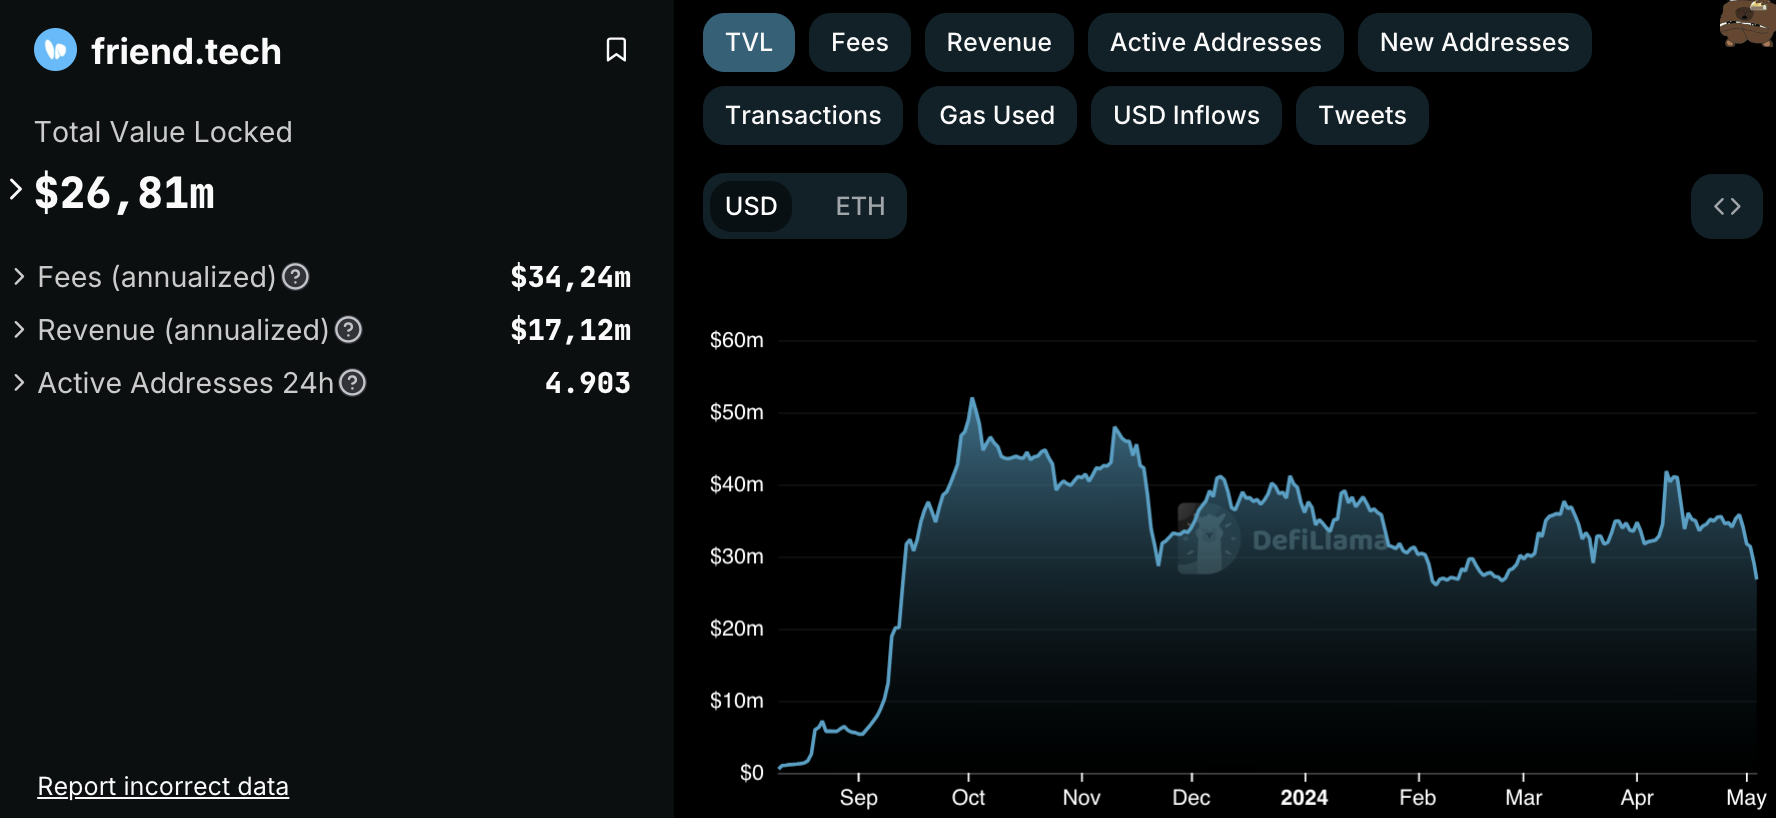This screenshot has height=818, width=1776.
Task: Click the mascot avatar in the top corner
Action: [1747, 22]
